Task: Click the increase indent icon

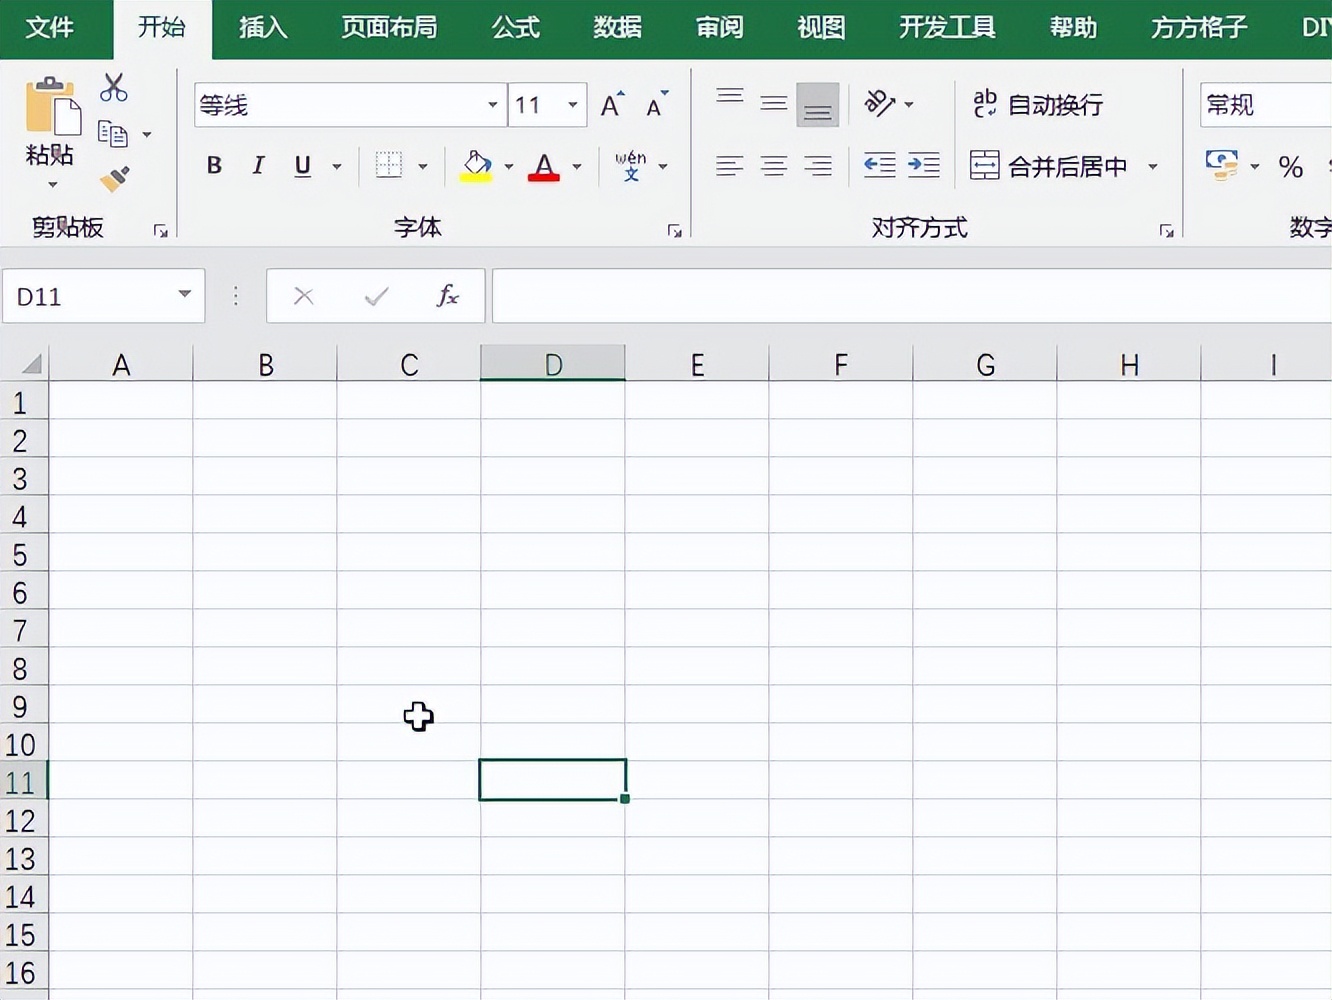Action: [923, 166]
